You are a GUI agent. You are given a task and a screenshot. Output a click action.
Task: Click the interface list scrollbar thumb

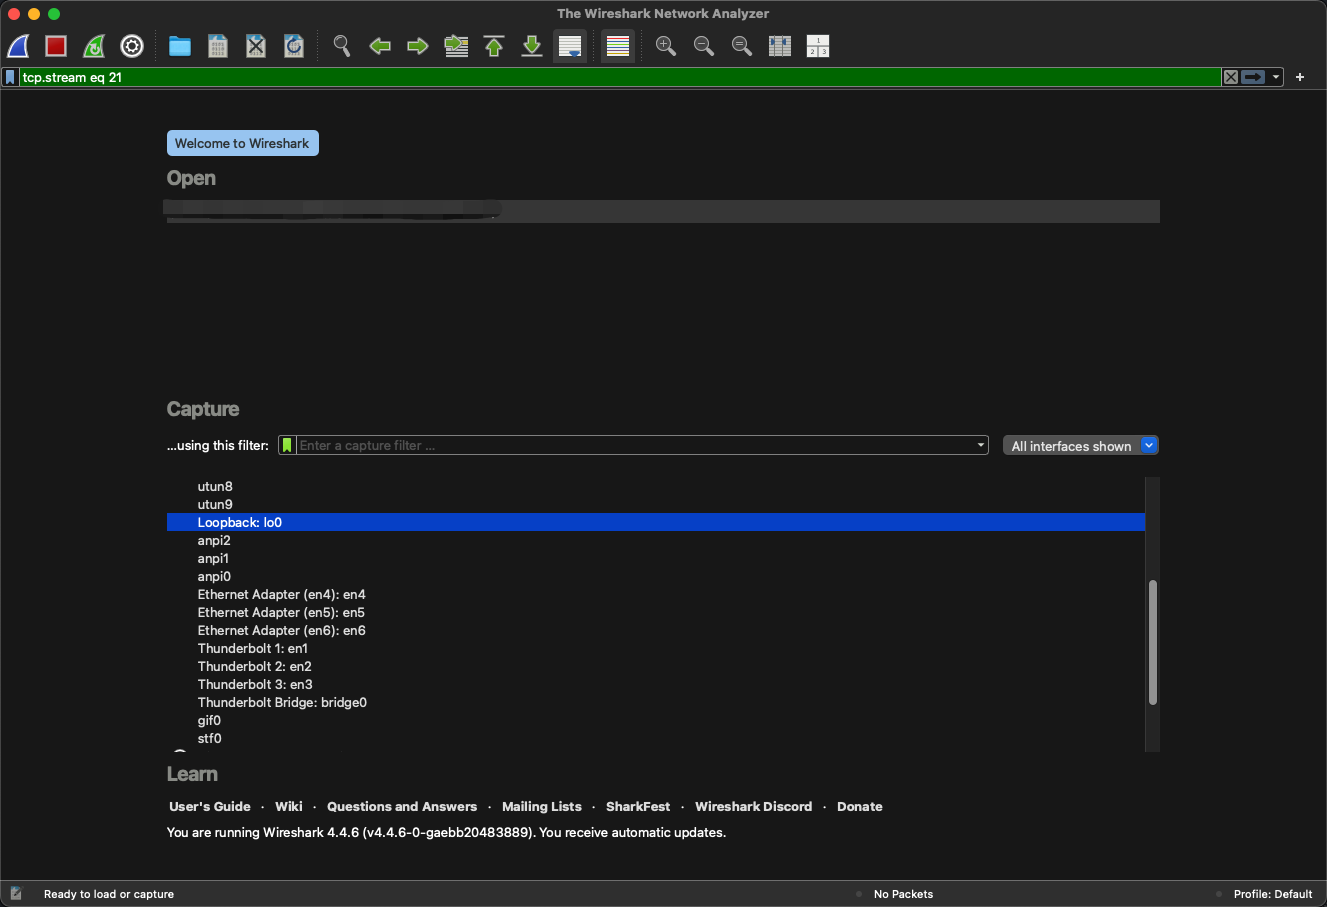tap(1152, 642)
